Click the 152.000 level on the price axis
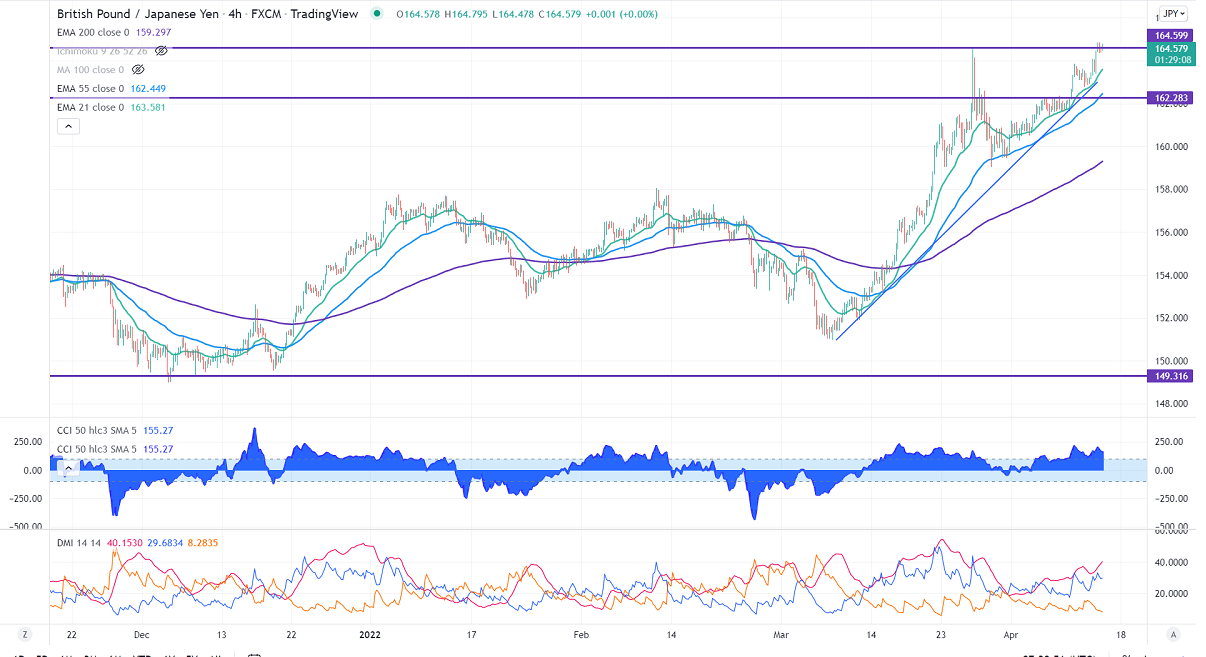The height and width of the screenshot is (657, 1206). click(1170, 318)
